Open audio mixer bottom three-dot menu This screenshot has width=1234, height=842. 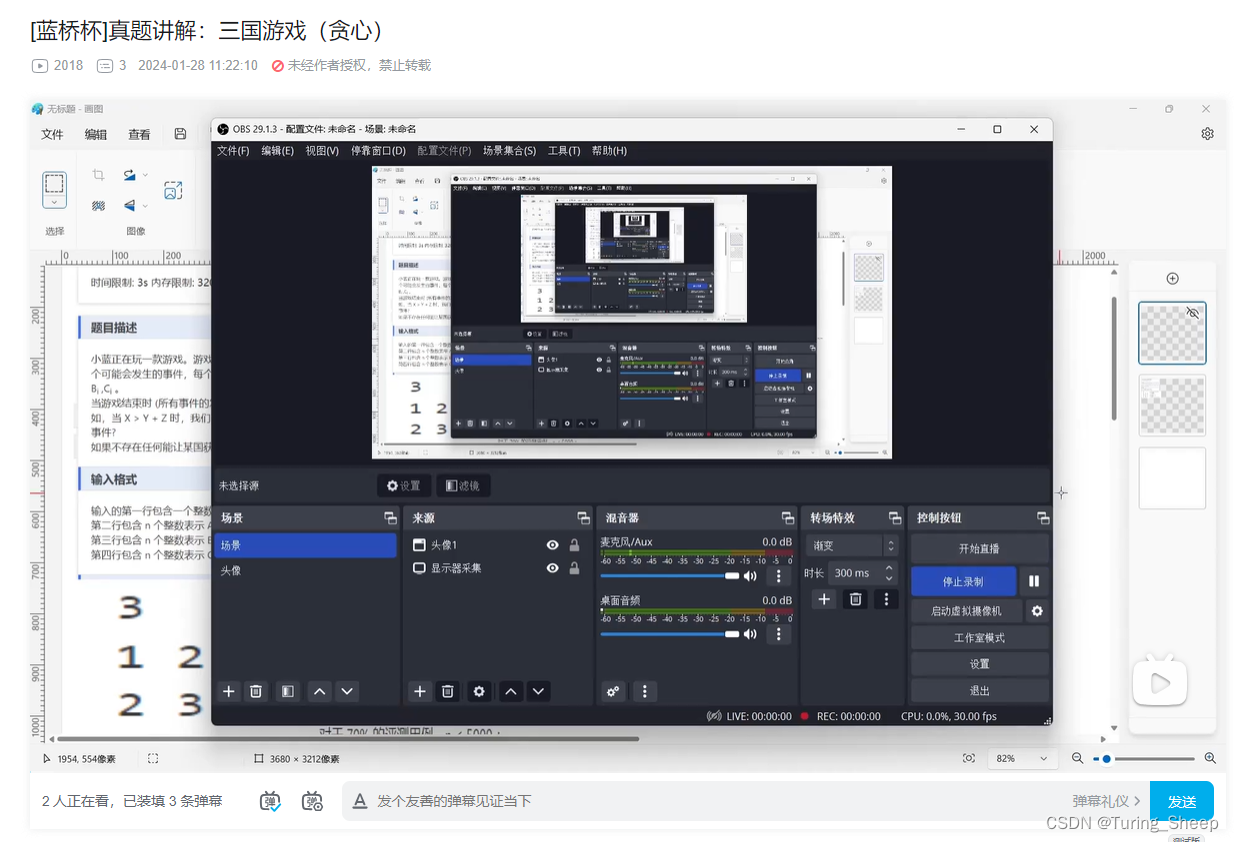645,691
